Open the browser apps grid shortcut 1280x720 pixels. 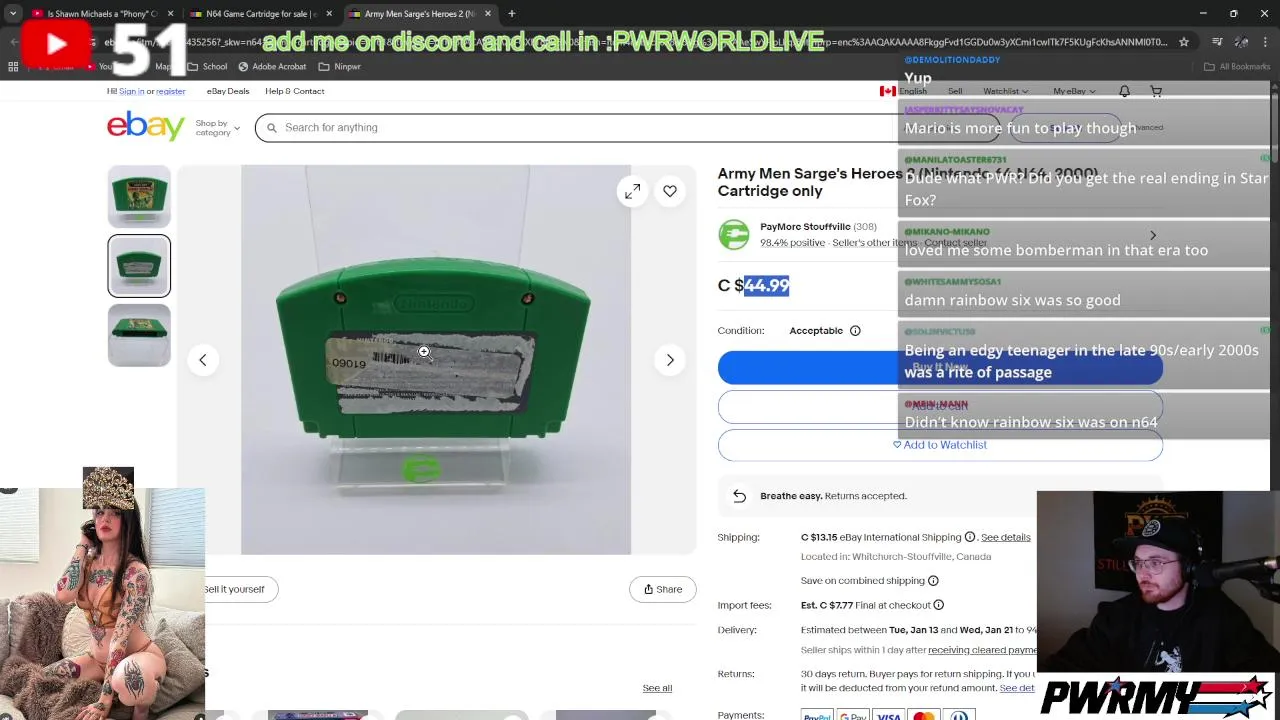click(13, 66)
